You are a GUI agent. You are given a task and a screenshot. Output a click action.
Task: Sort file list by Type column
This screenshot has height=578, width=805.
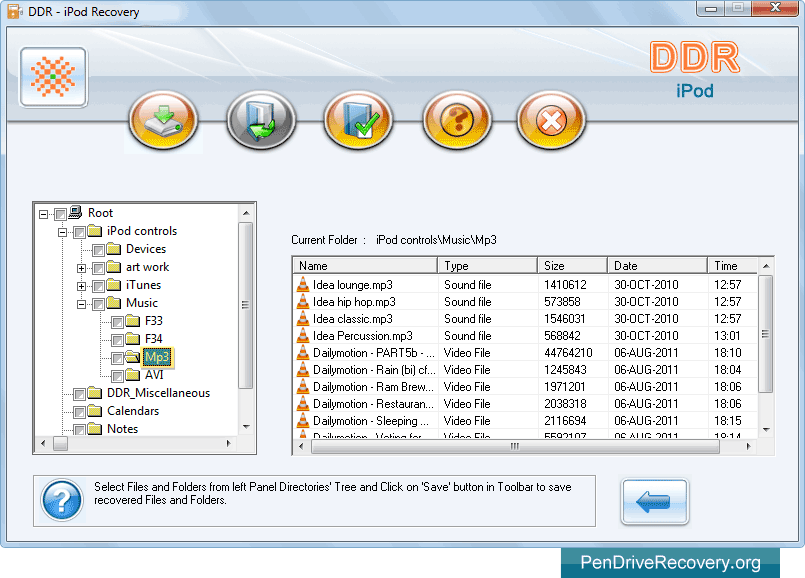(487, 265)
